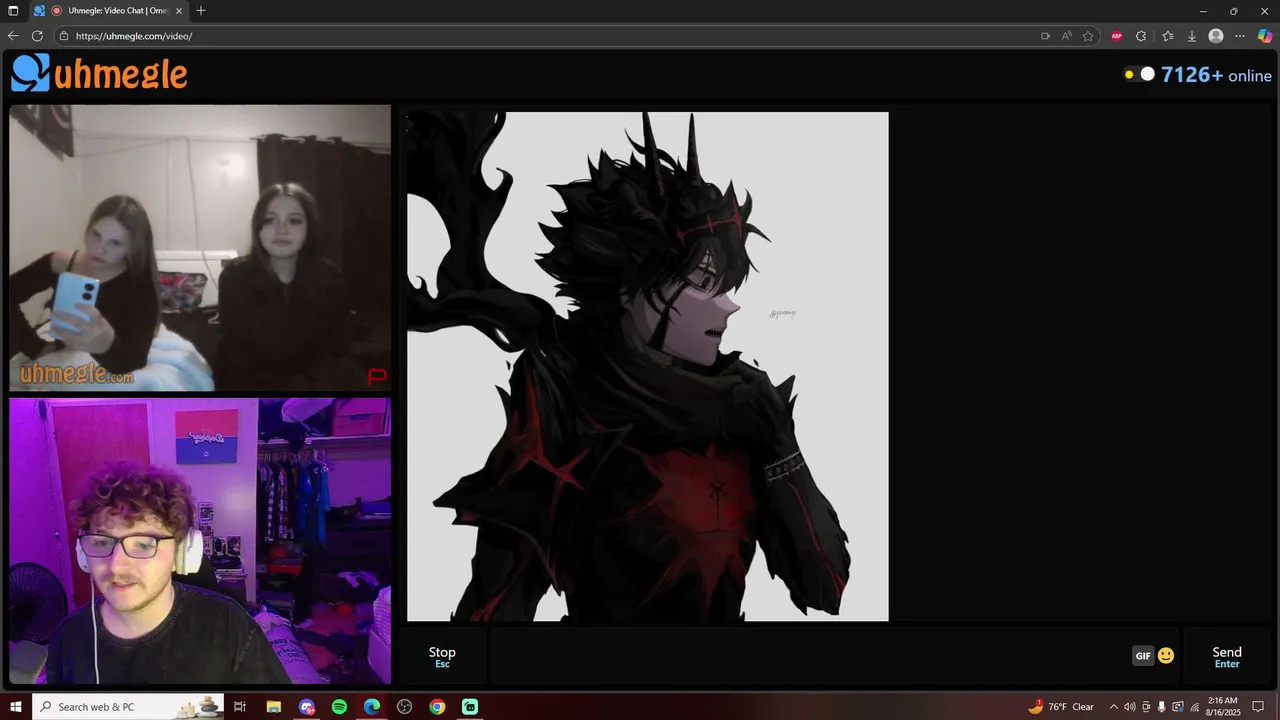
Task: Add this page to favorites
Action: coord(1088,36)
